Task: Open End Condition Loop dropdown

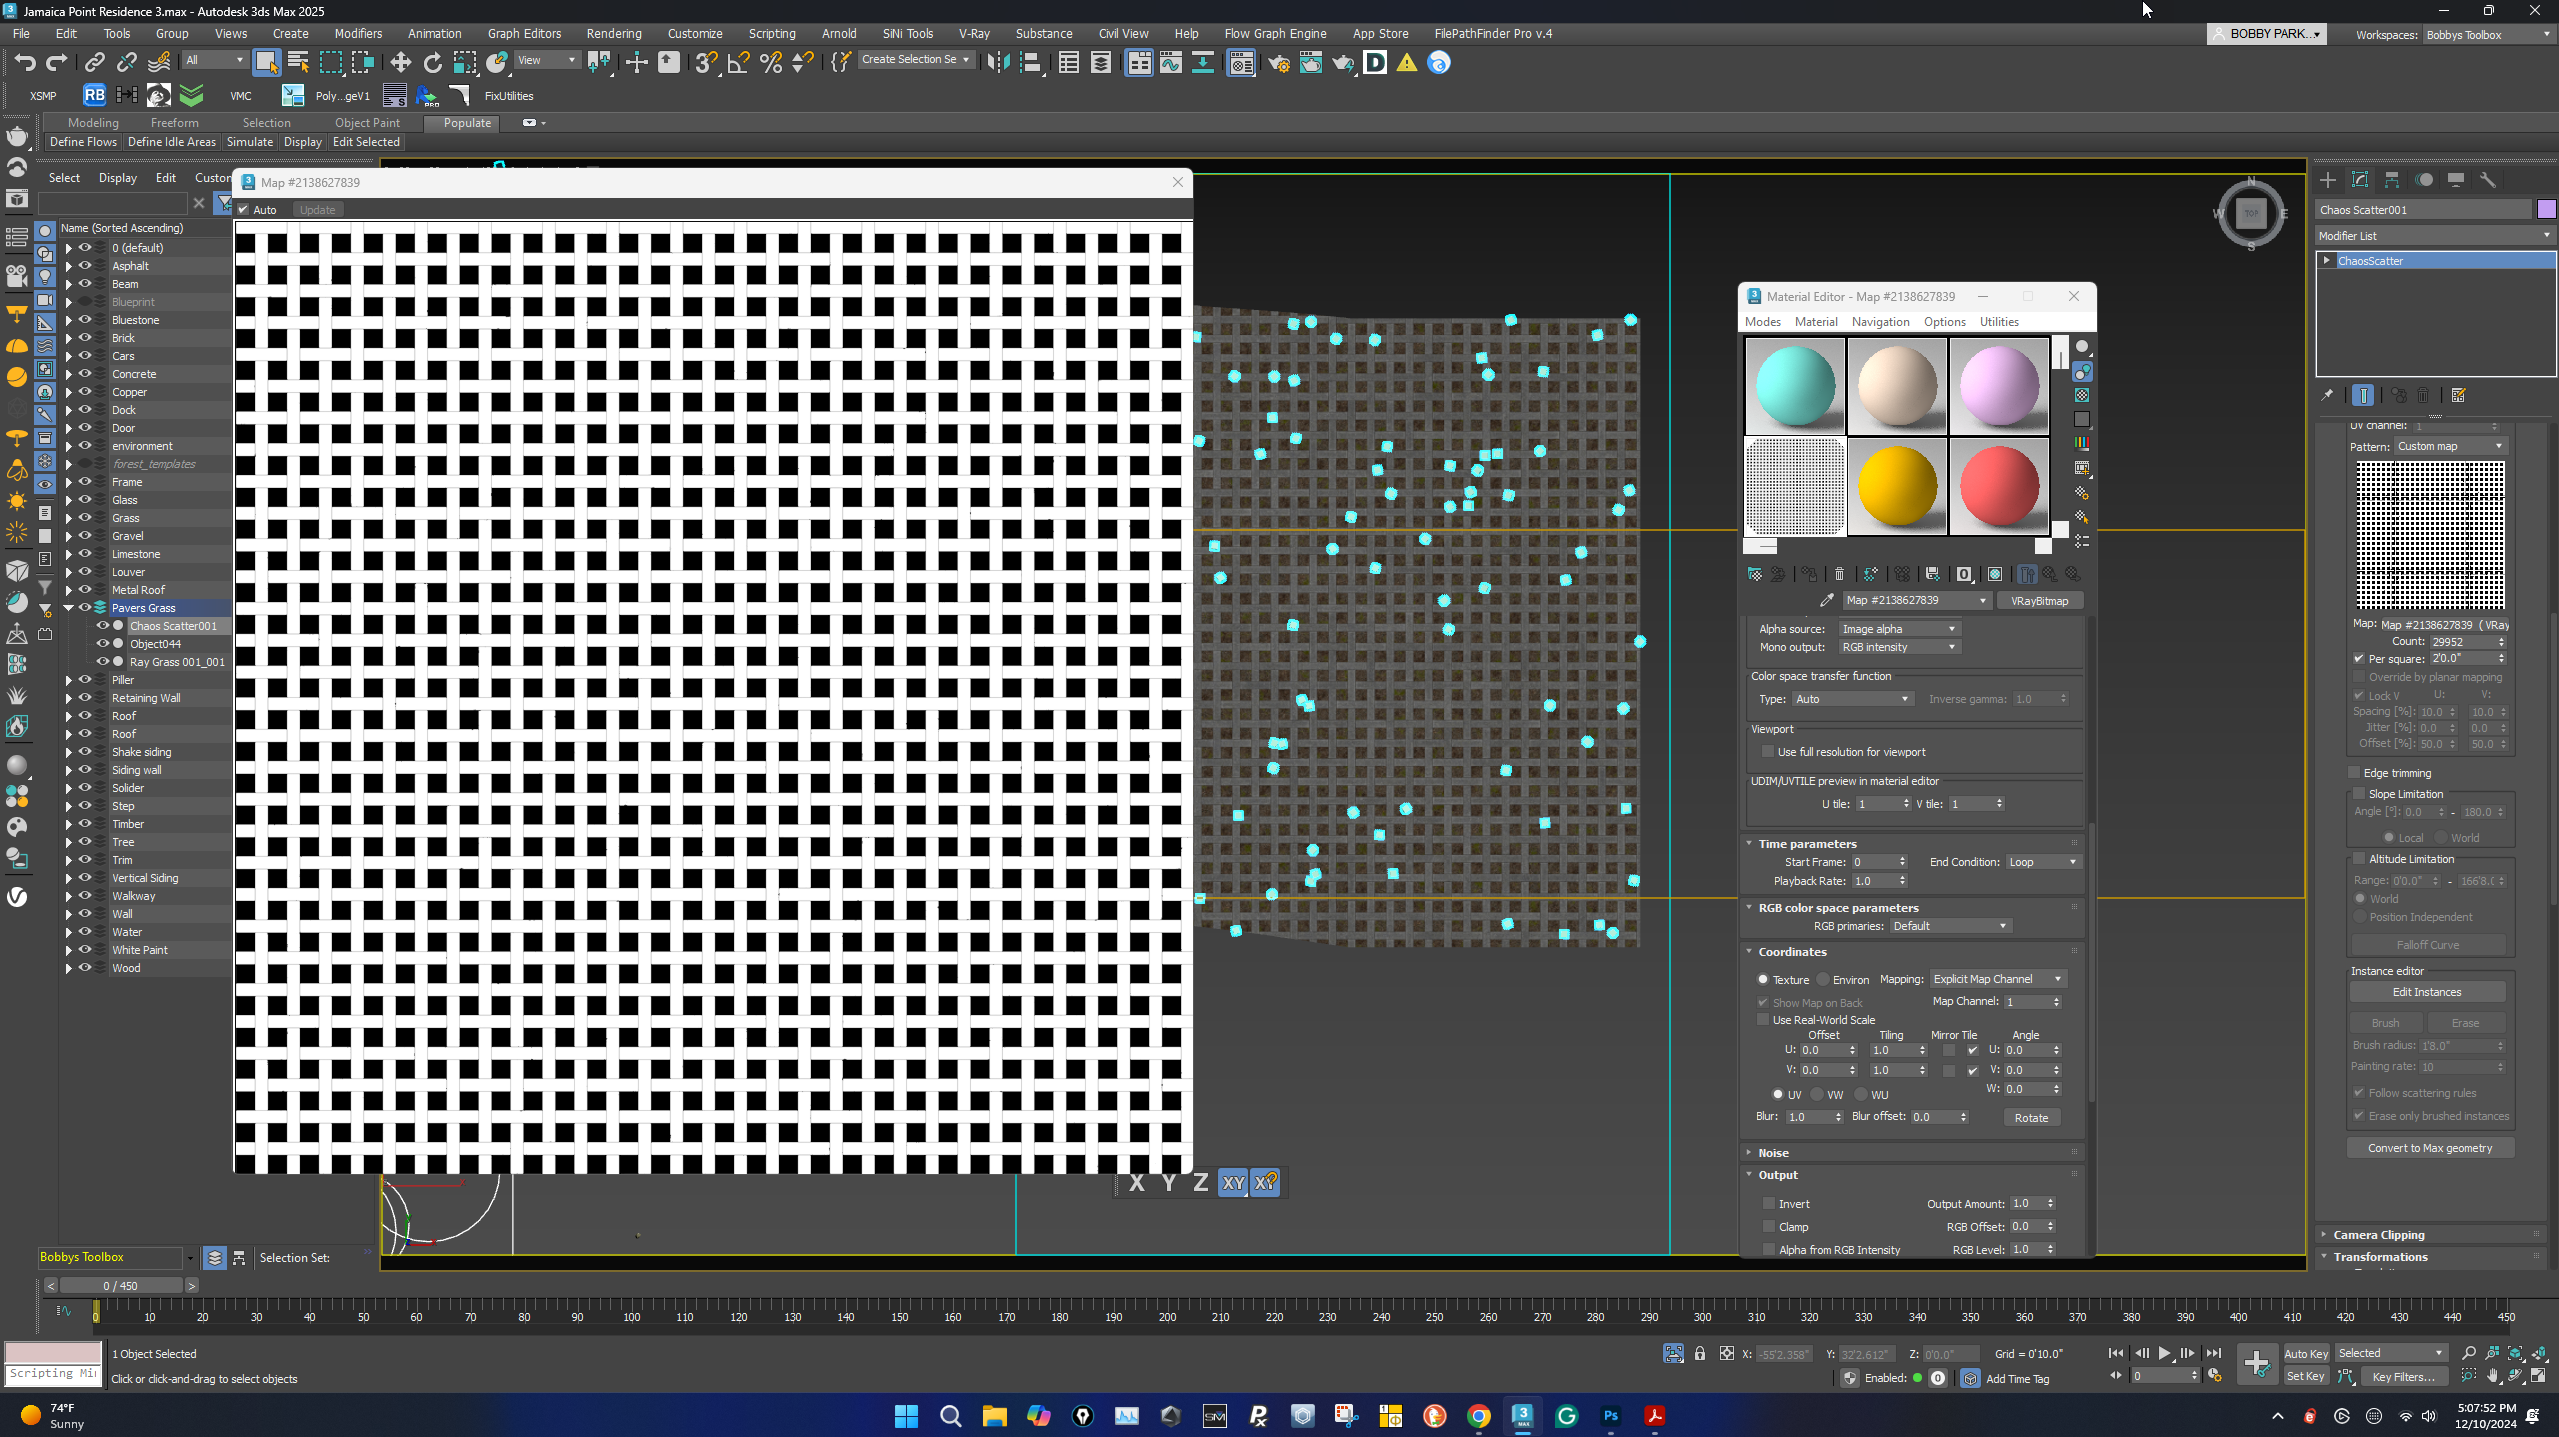Action: click(2042, 862)
